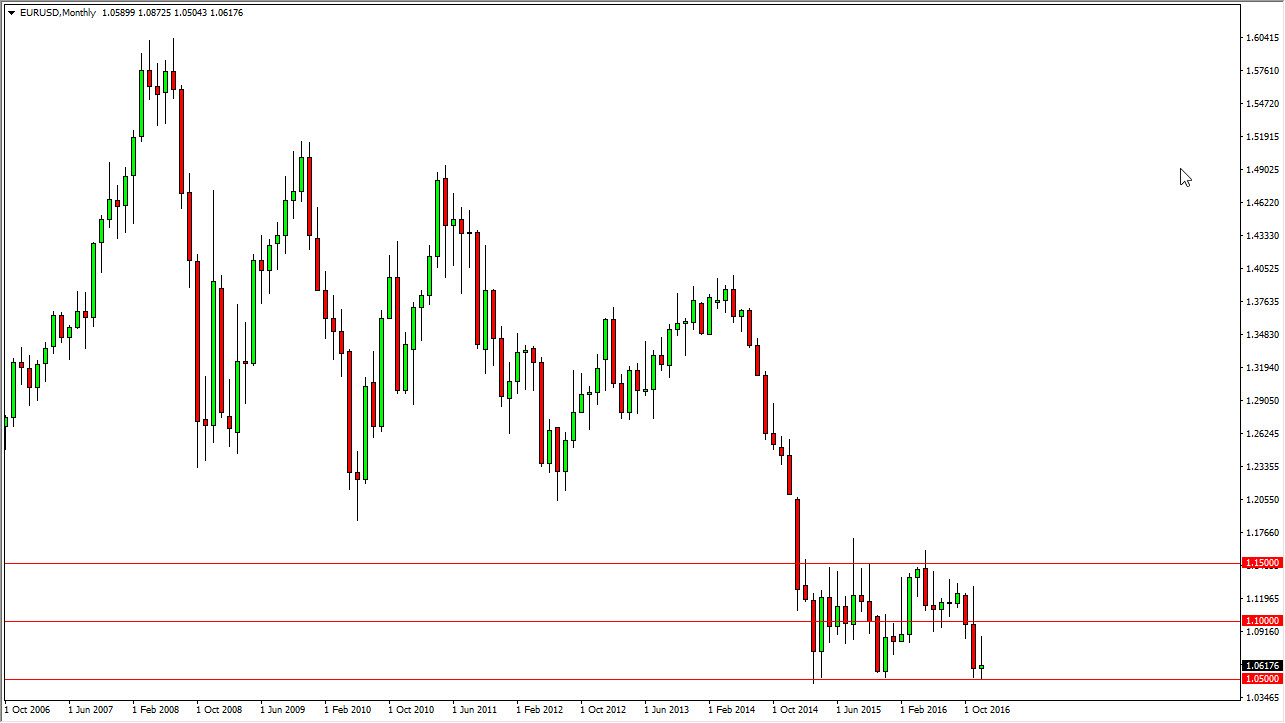Image resolution: width=1285 pixels, height=723 pixels.
Task: Click the 1.26245 price axis label
Action: coord(1262,434)
